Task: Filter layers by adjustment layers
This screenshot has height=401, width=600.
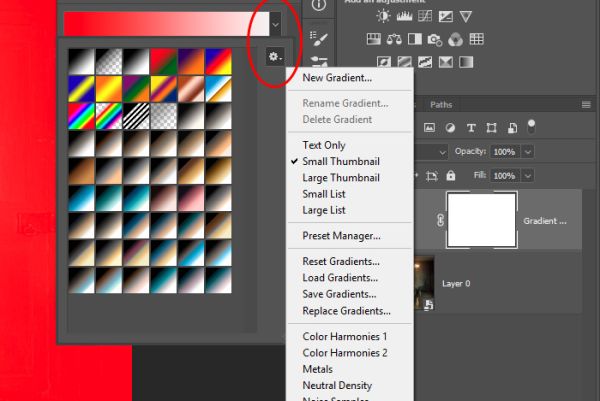Action: click(450, 128)
